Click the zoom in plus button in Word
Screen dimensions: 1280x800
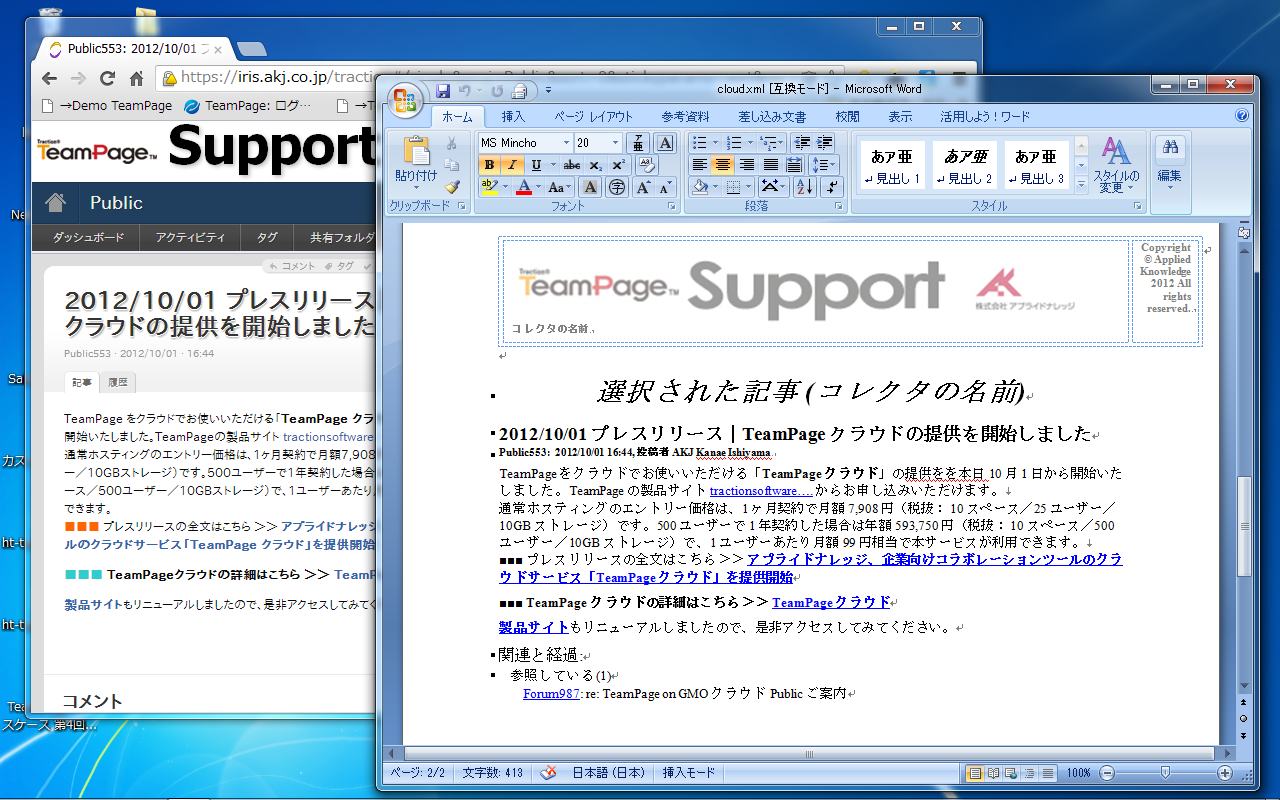click(1225, 773)
